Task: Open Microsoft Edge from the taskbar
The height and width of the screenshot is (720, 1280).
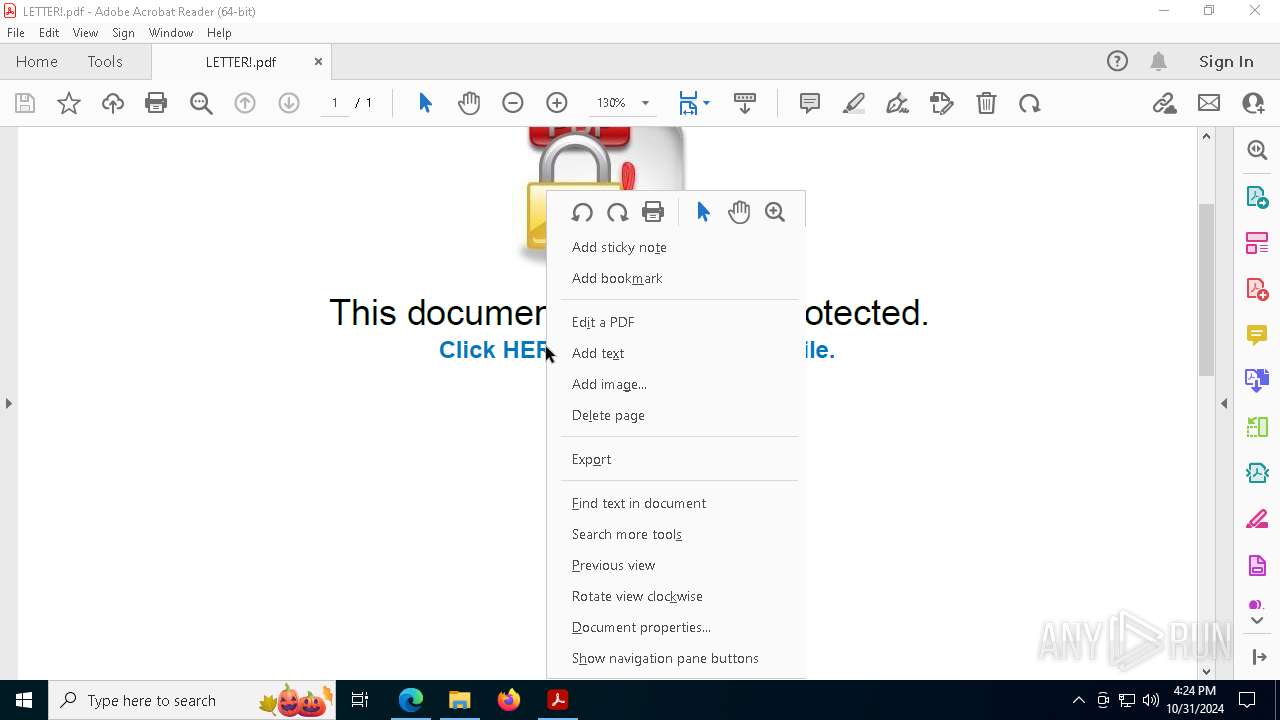Action: [x=411, y=700]
